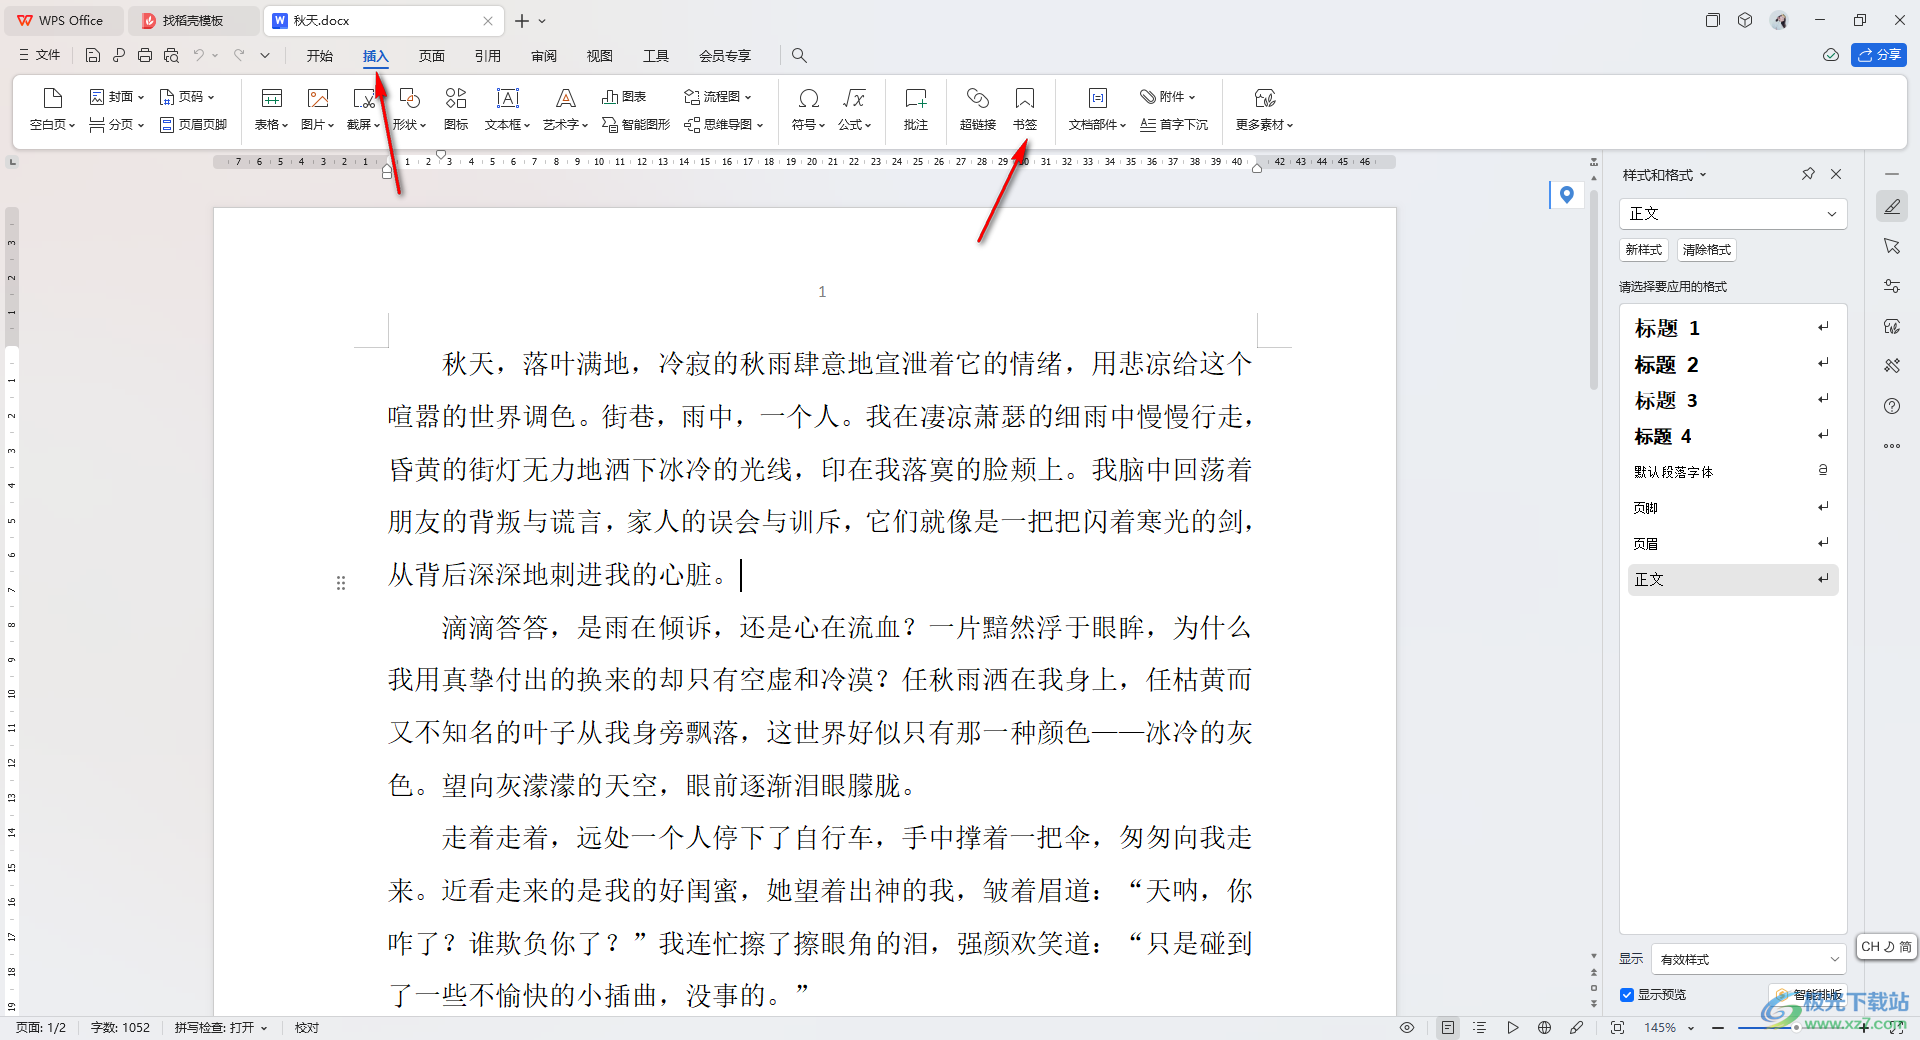
Task: Open the cover page (封面) dropdown
Action: pyautogui.click(x=117, y=97)
